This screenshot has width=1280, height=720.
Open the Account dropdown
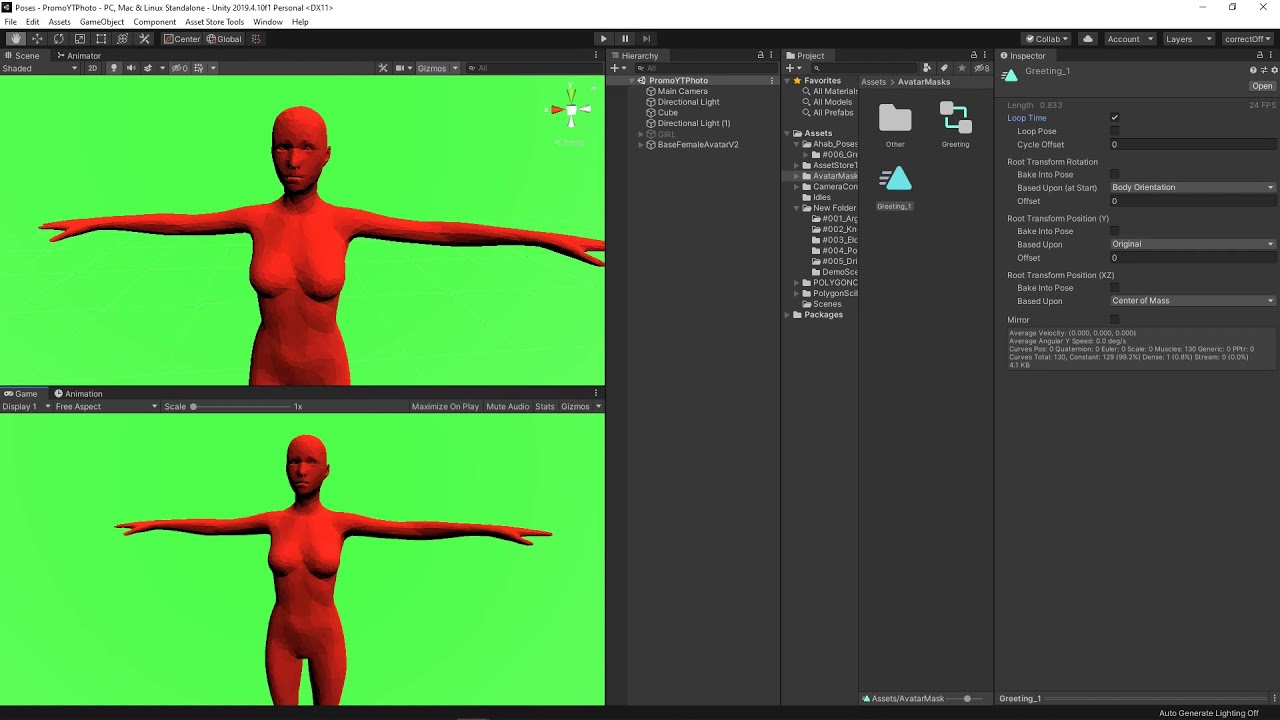tap(1129, 39)
